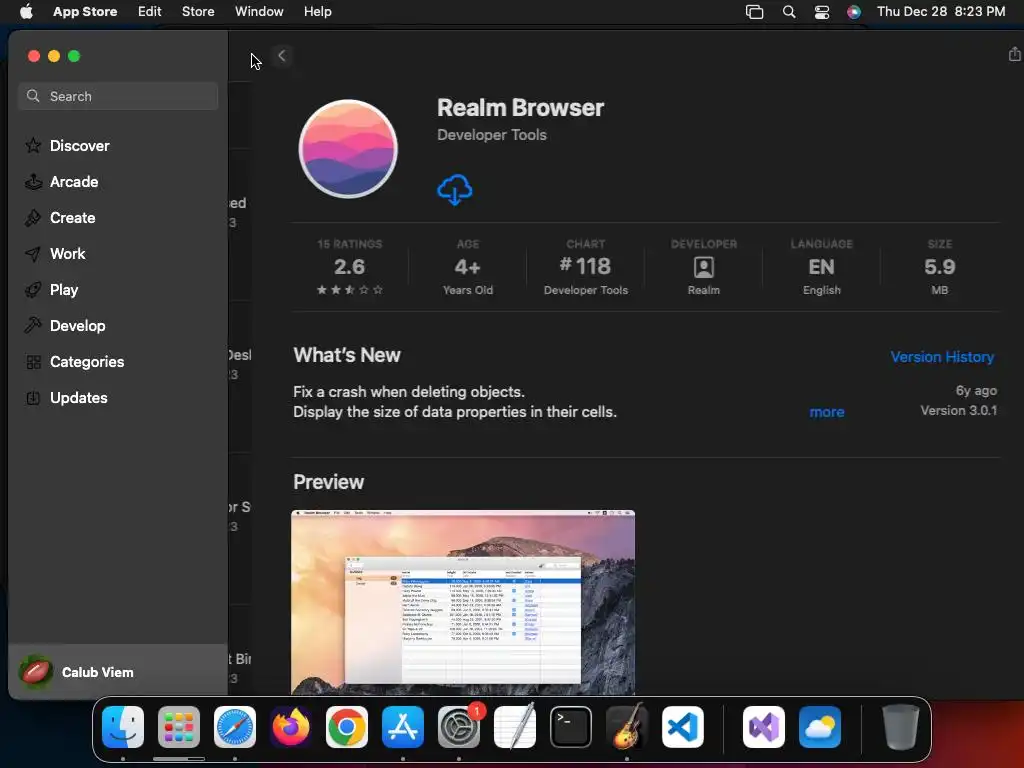Open Arcade section in sidebar
Screen dimensions: 1024x768
(74, 182)
